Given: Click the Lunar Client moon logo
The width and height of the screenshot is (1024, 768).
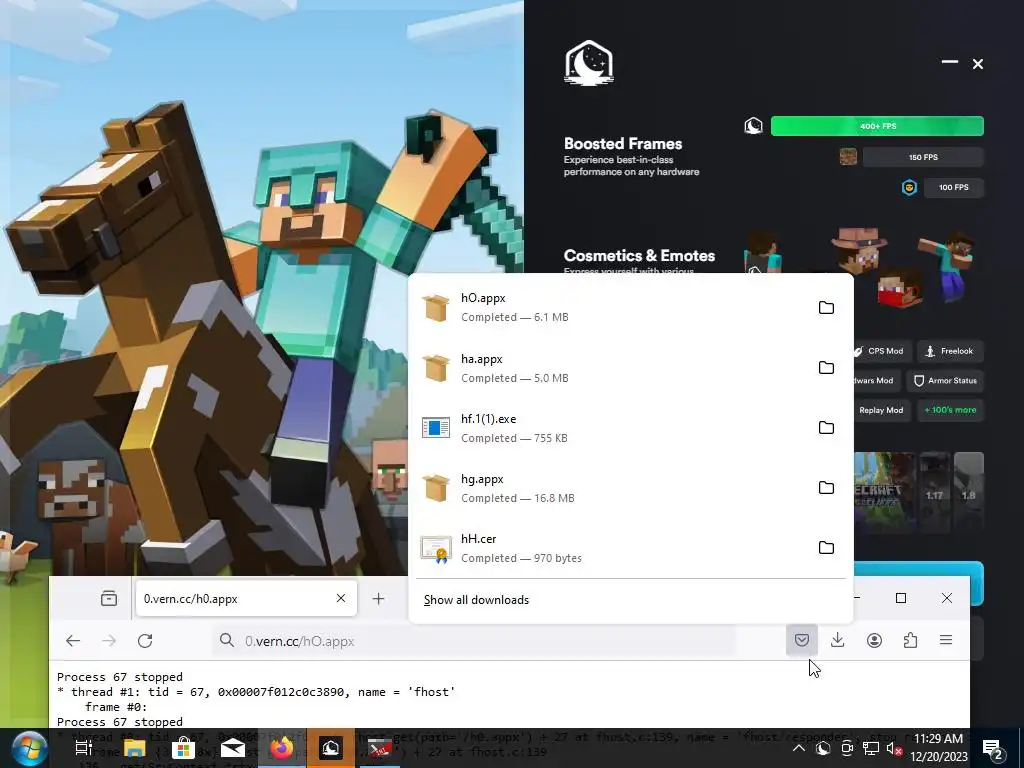Looking at the screenshot, I should click(588, 63).
